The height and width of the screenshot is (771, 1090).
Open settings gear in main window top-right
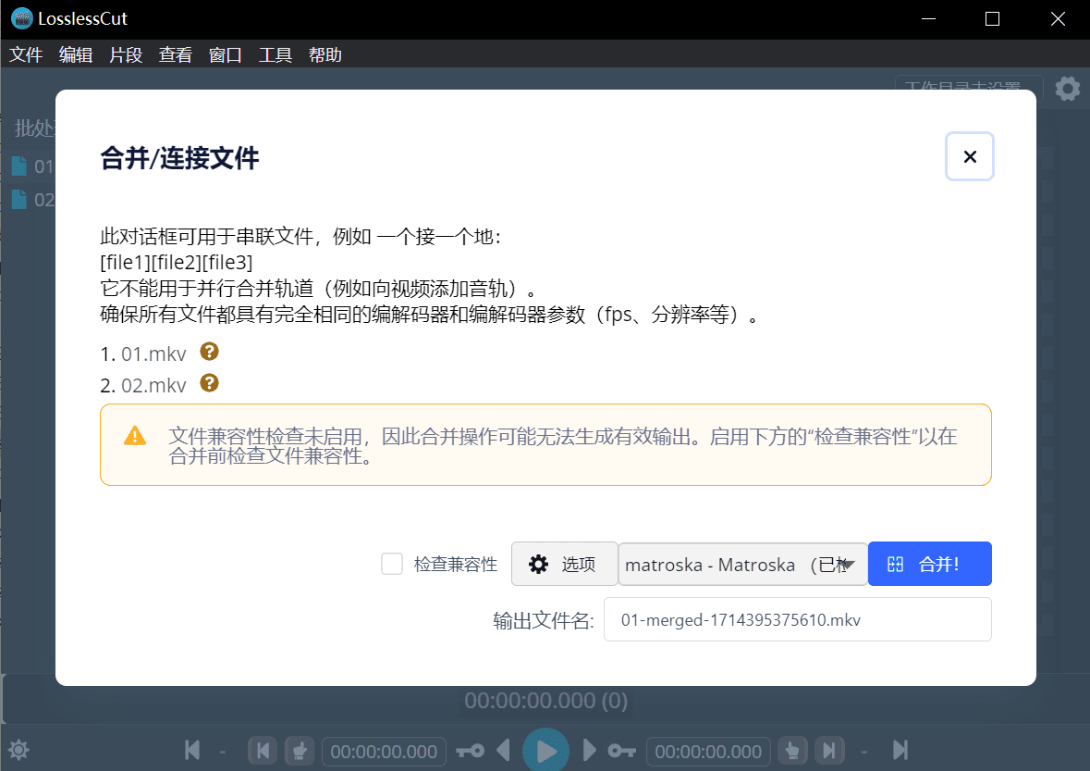point(1068,89)
